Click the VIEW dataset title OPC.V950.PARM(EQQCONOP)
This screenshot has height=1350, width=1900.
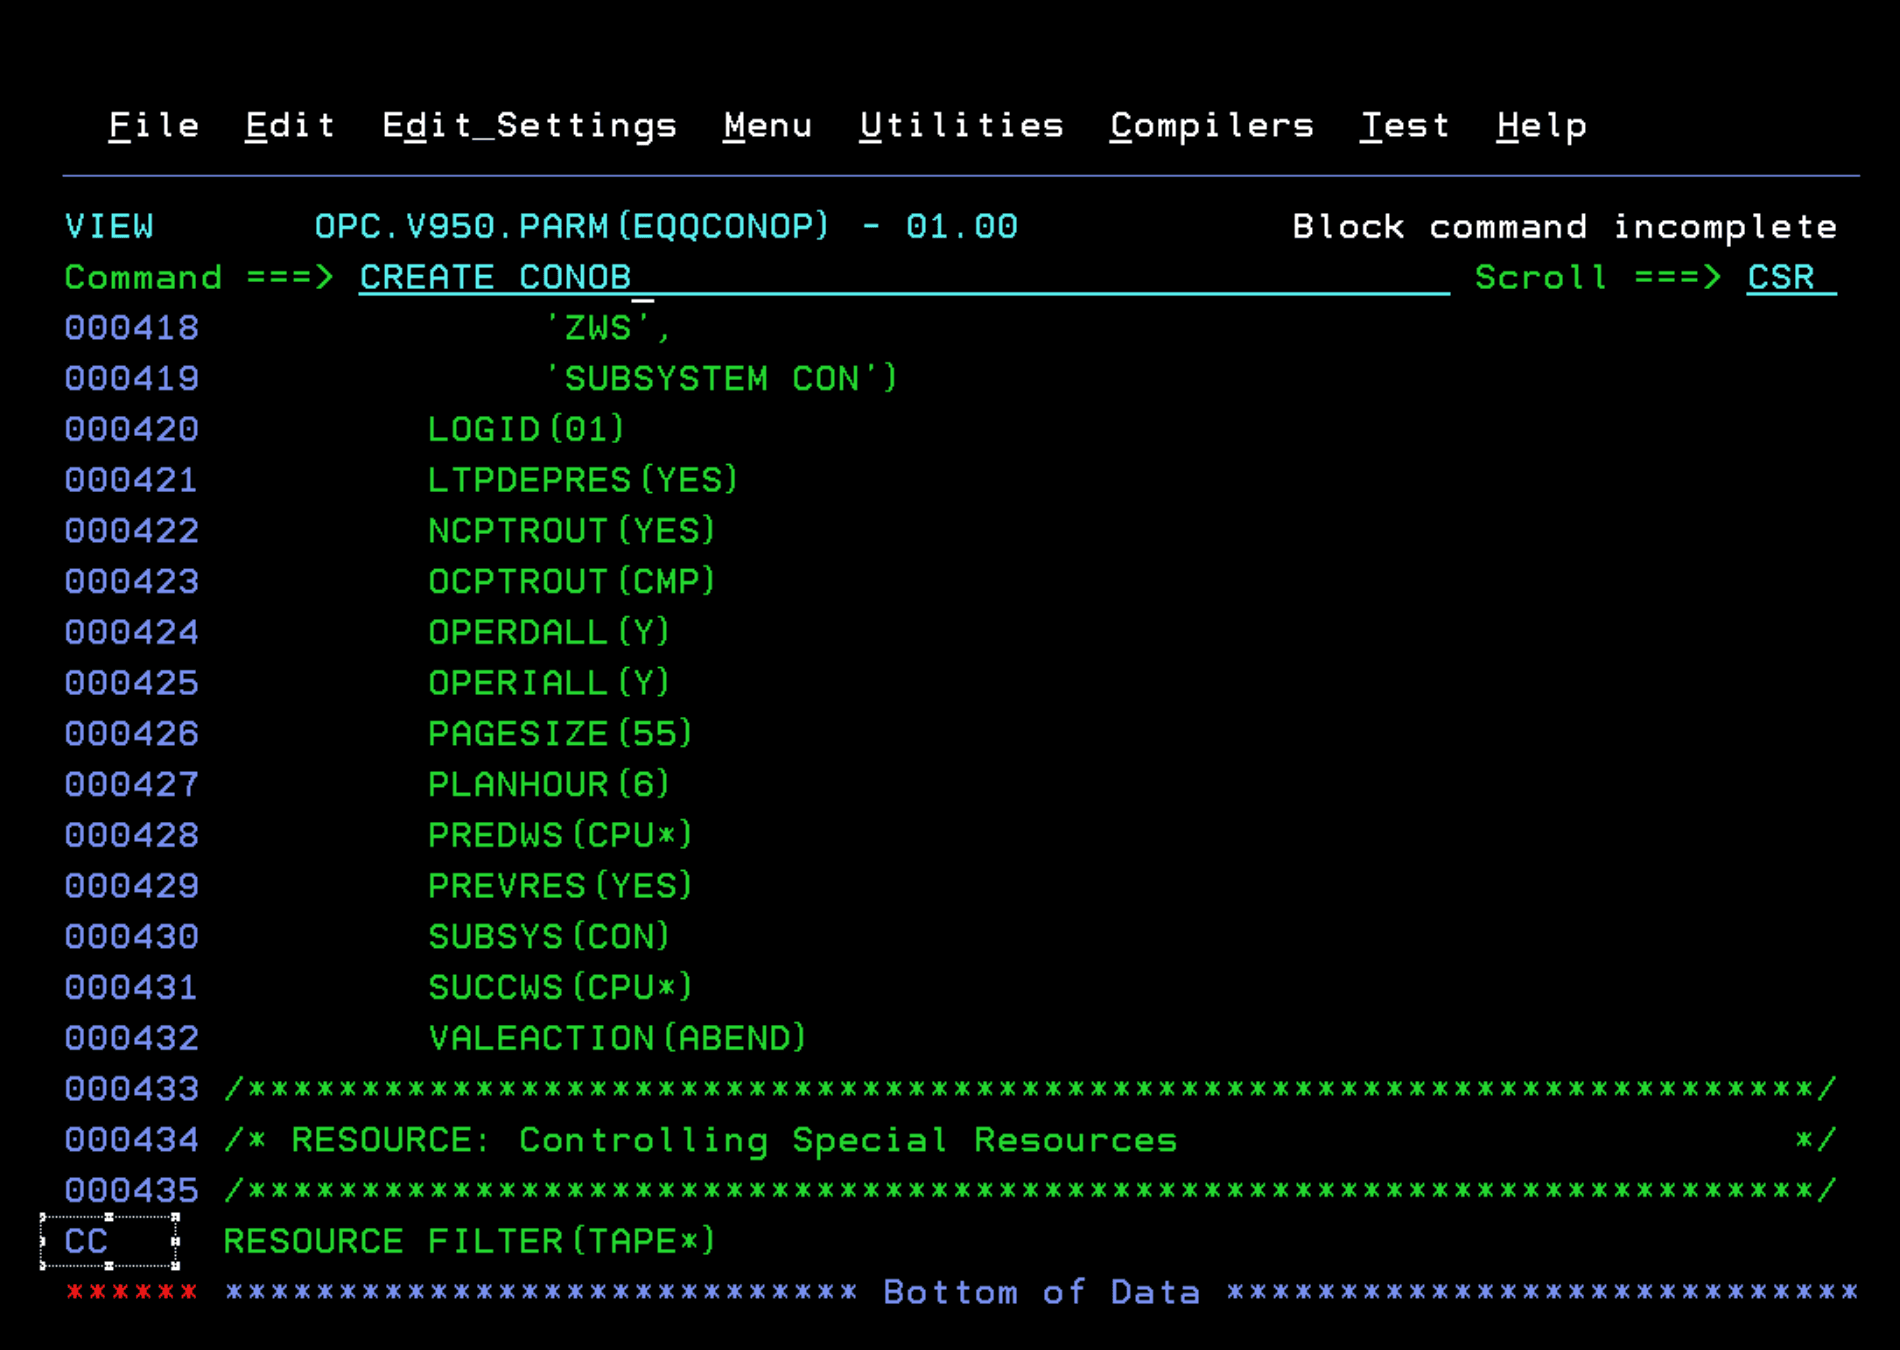(x=570, y=226)
